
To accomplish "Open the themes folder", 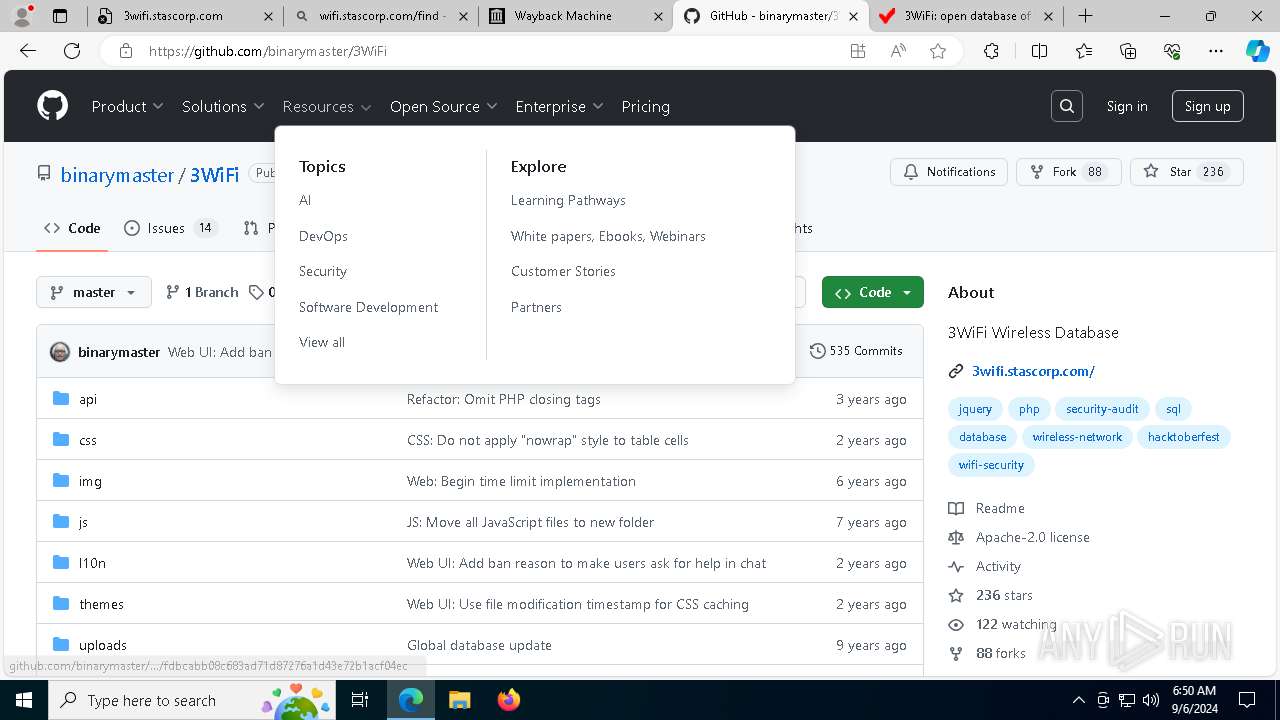I will [x=101, y=604].
